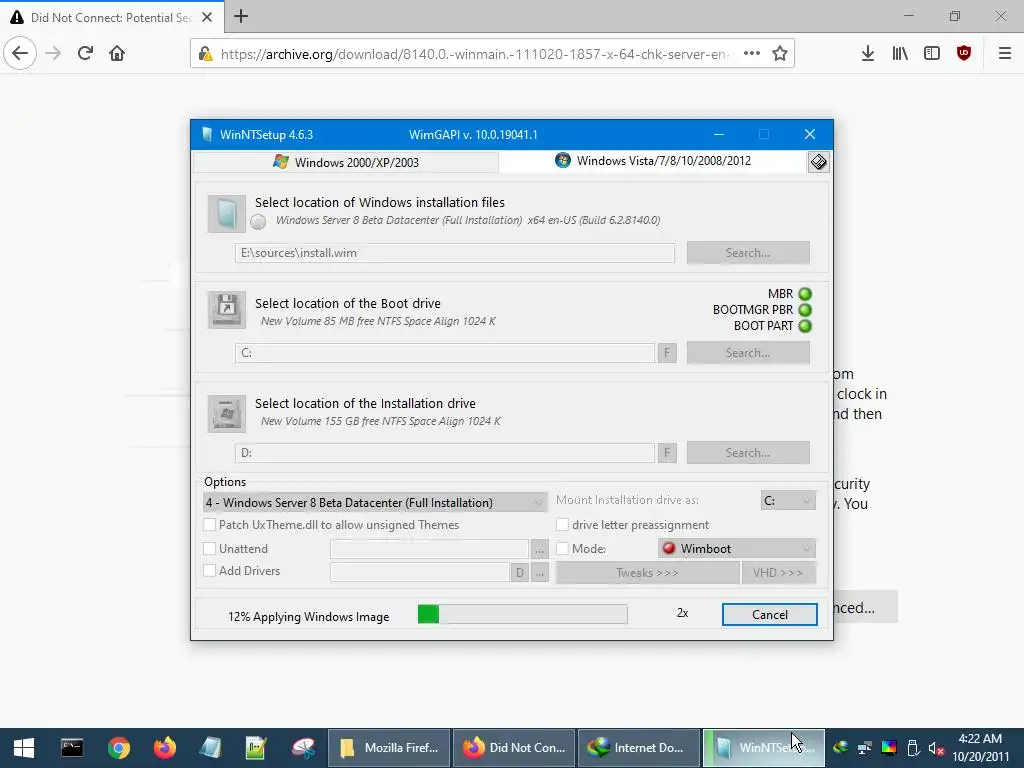
Task: Click the Windows installation files icon
Action: click(227, 214)
